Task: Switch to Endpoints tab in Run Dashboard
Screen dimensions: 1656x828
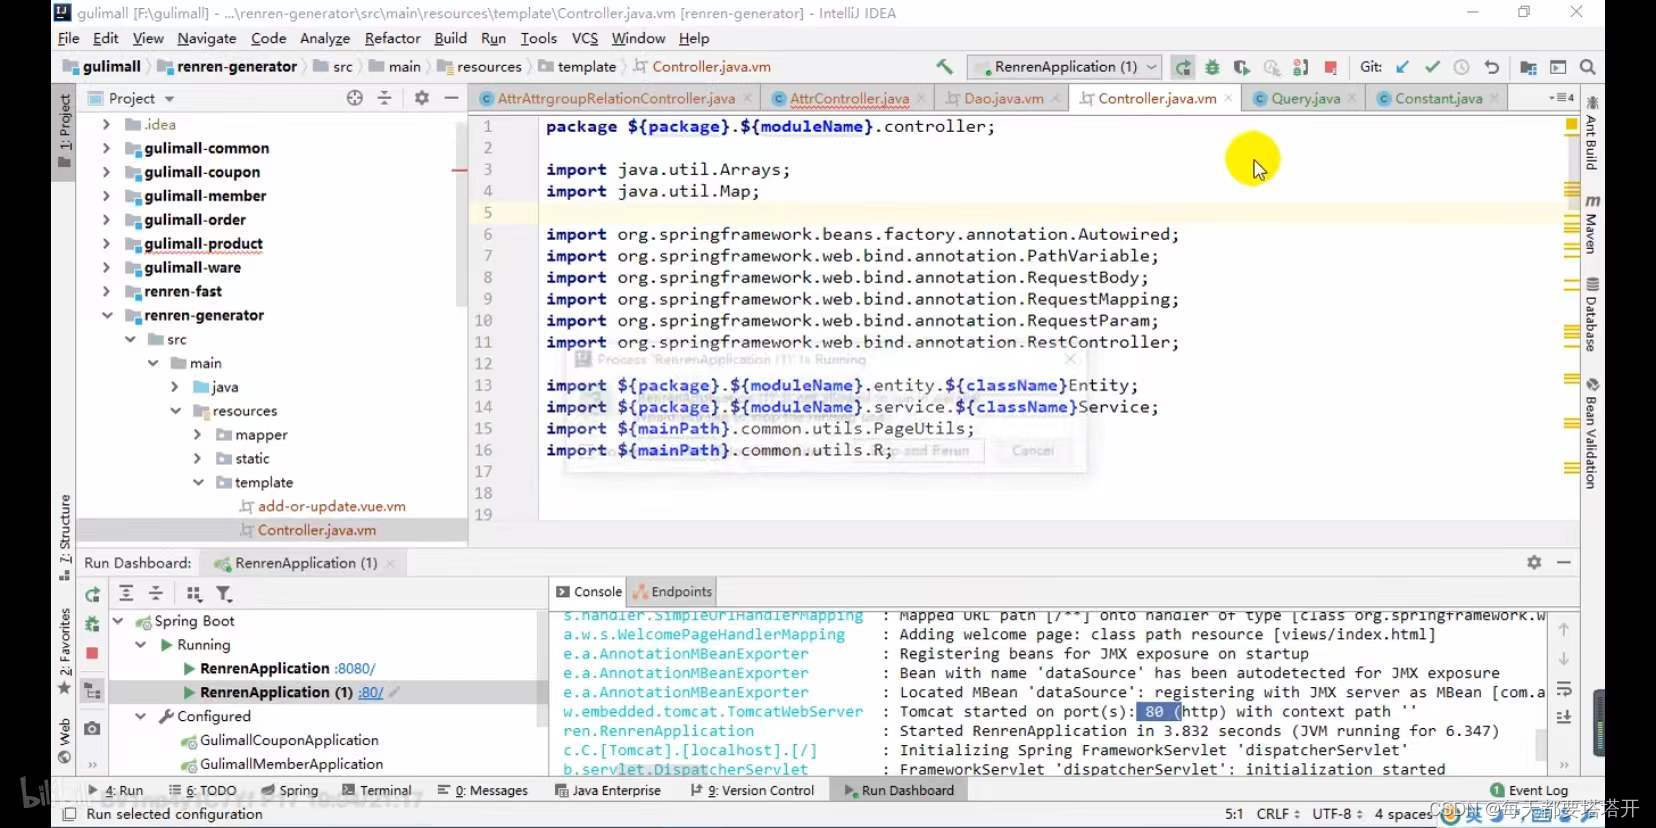Action: coord(674,592)
